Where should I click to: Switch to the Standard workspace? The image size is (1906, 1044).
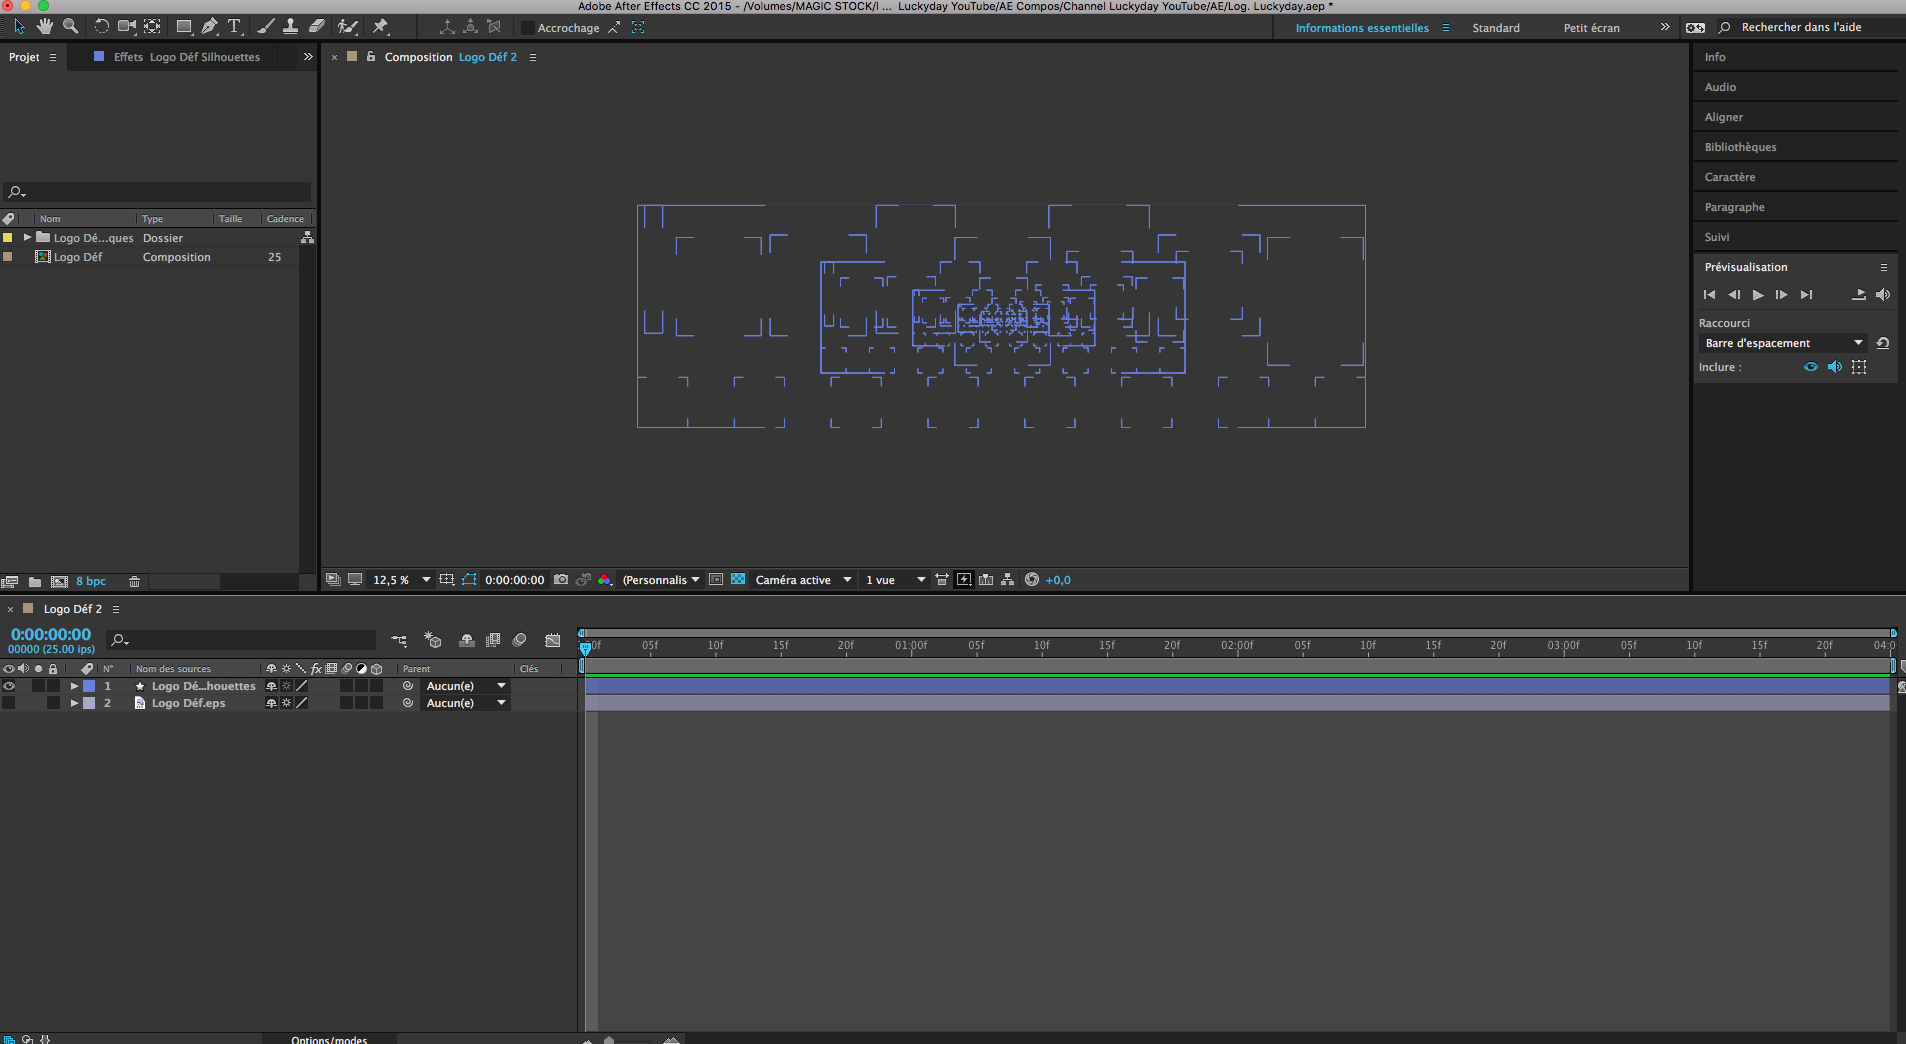1495,28
